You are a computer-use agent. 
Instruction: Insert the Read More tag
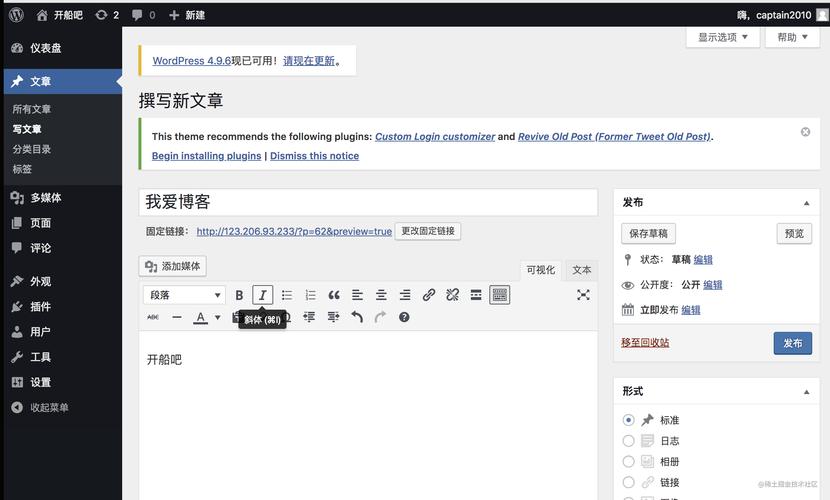click(x=476, y=295)
